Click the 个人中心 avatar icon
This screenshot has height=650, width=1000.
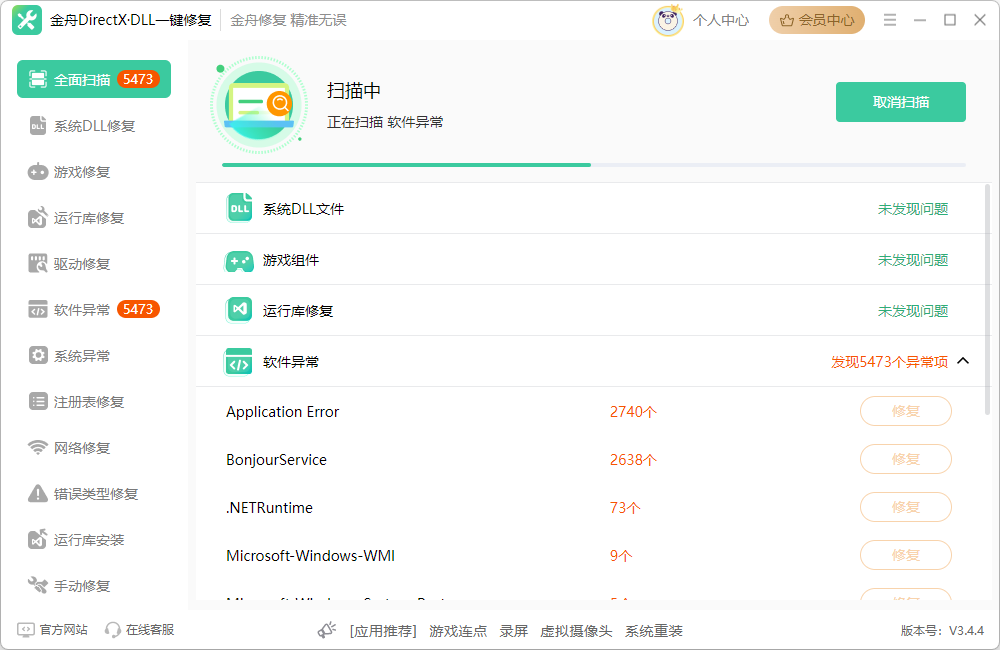pos(667,19)
